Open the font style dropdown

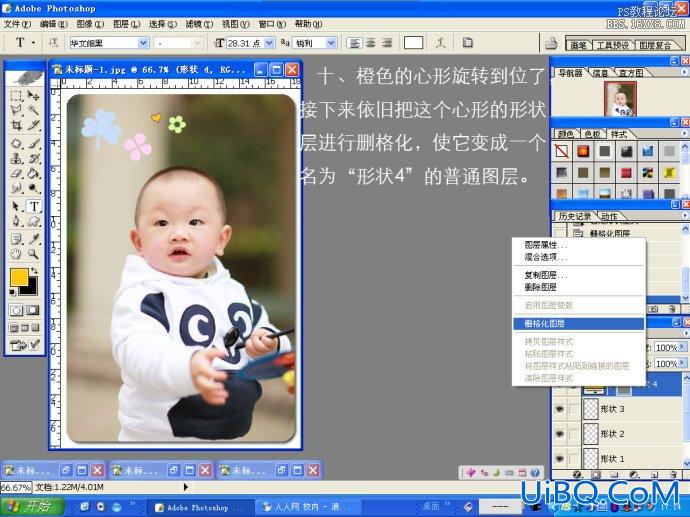coord(198,43)
